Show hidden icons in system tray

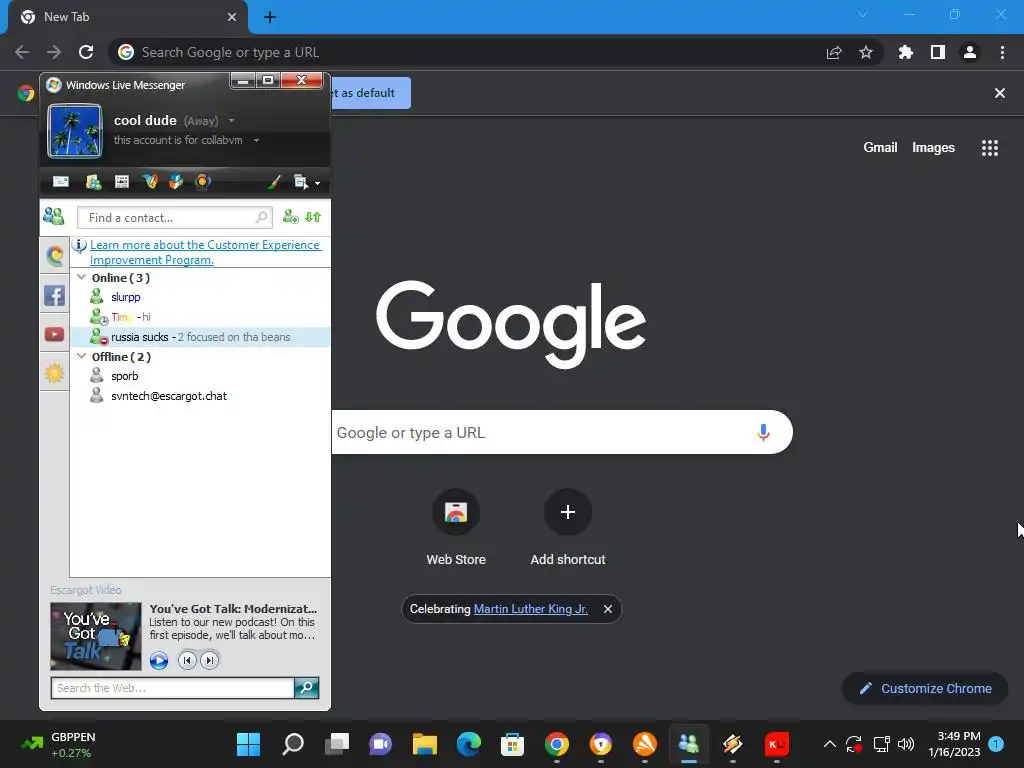829,744
